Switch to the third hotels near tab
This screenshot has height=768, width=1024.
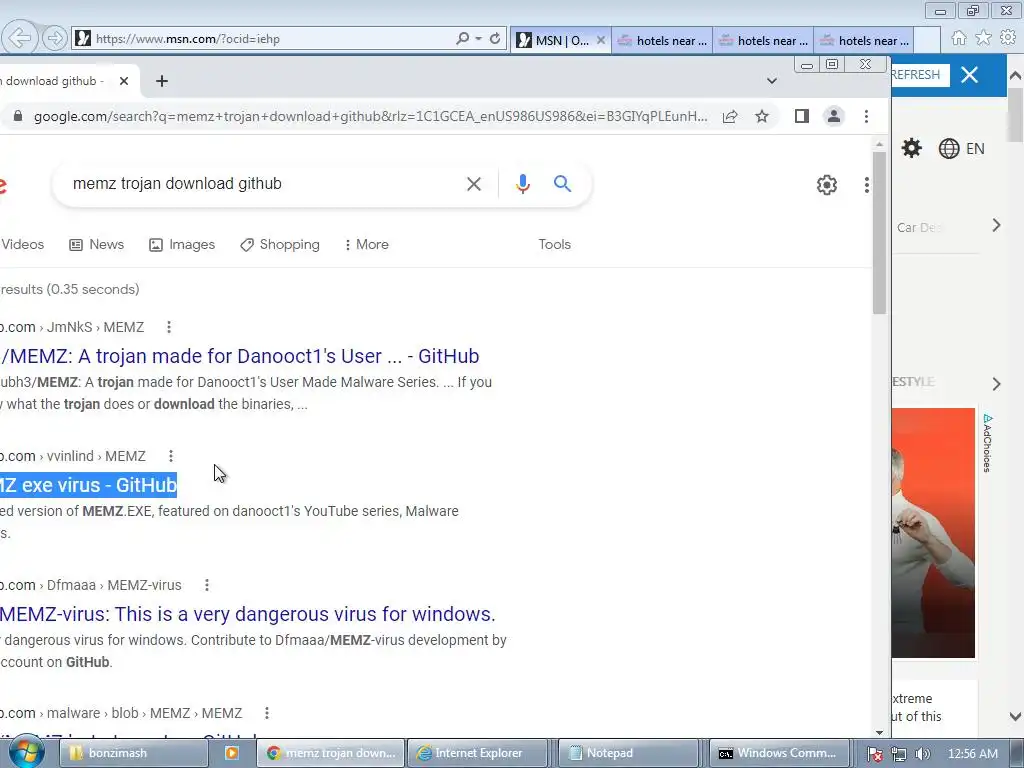click(x=864, y=40)
